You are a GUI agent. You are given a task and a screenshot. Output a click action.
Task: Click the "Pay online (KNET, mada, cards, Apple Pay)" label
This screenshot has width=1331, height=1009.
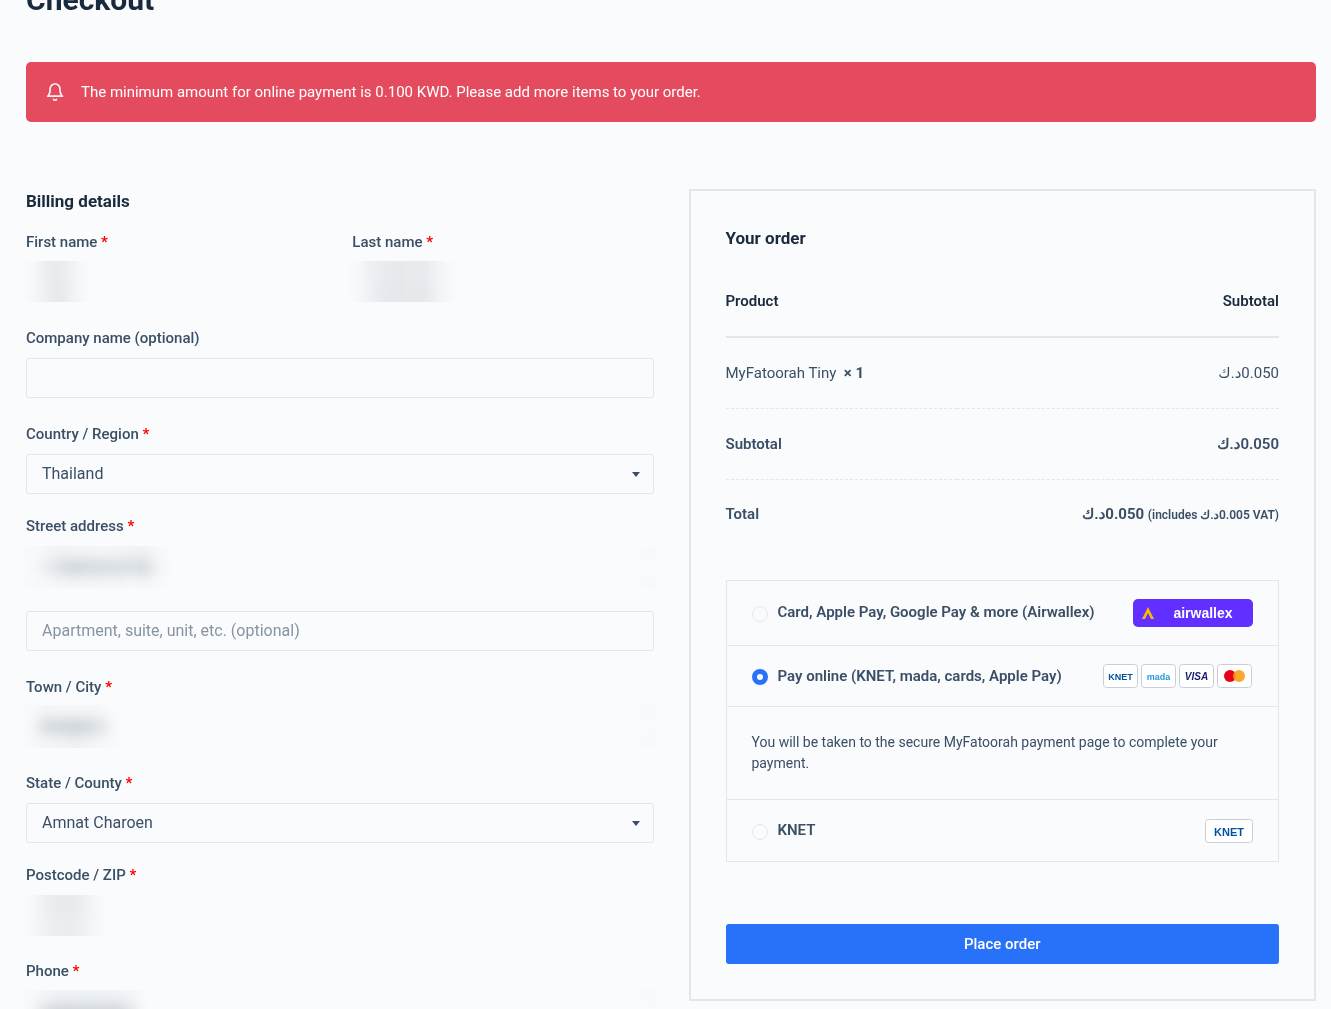920,676
